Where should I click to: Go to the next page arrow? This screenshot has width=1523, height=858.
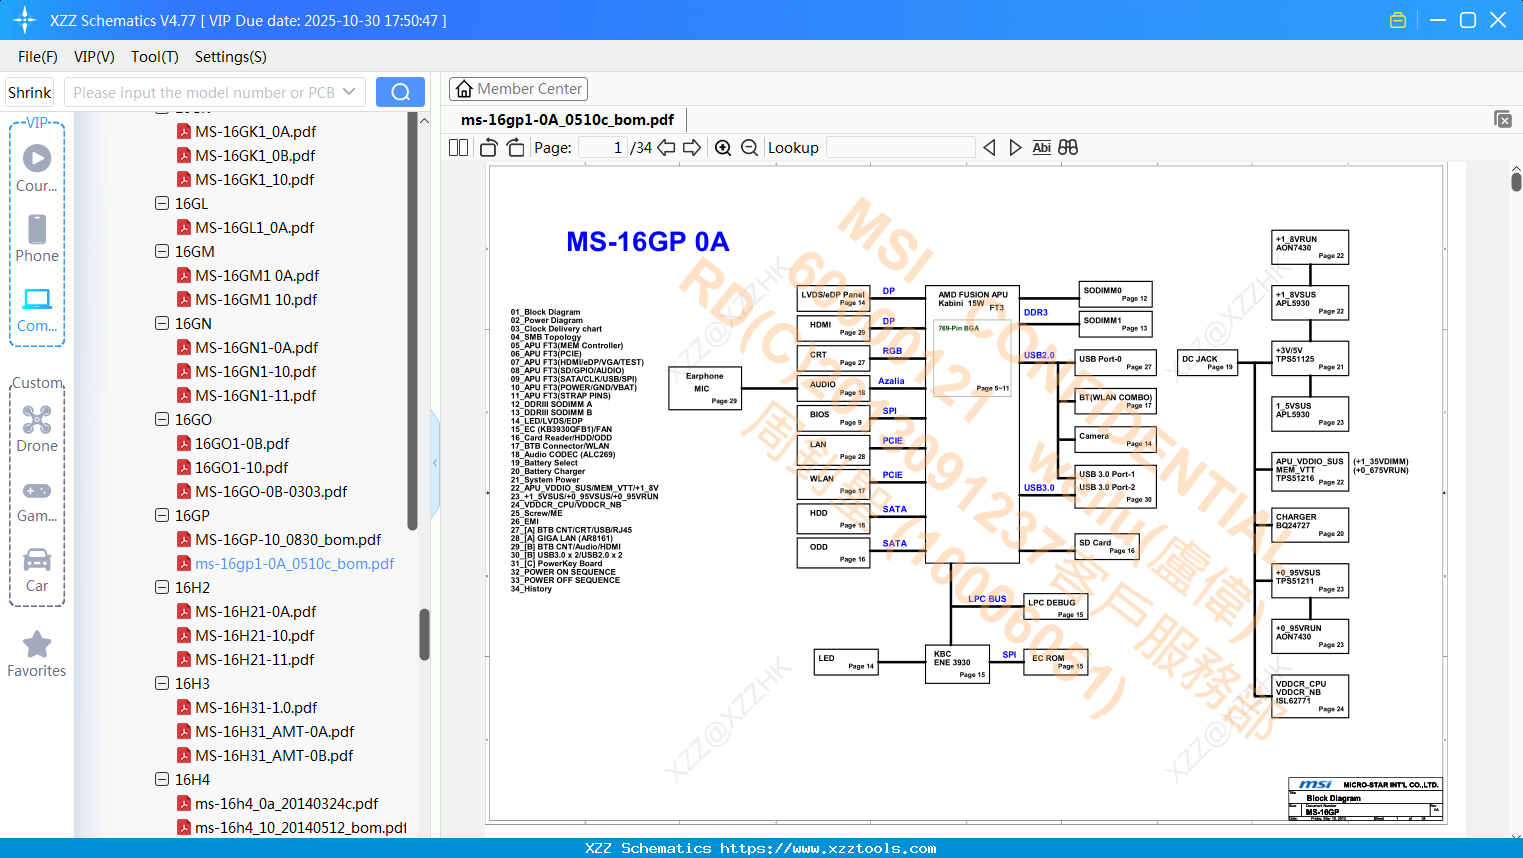tap(692, 148)
